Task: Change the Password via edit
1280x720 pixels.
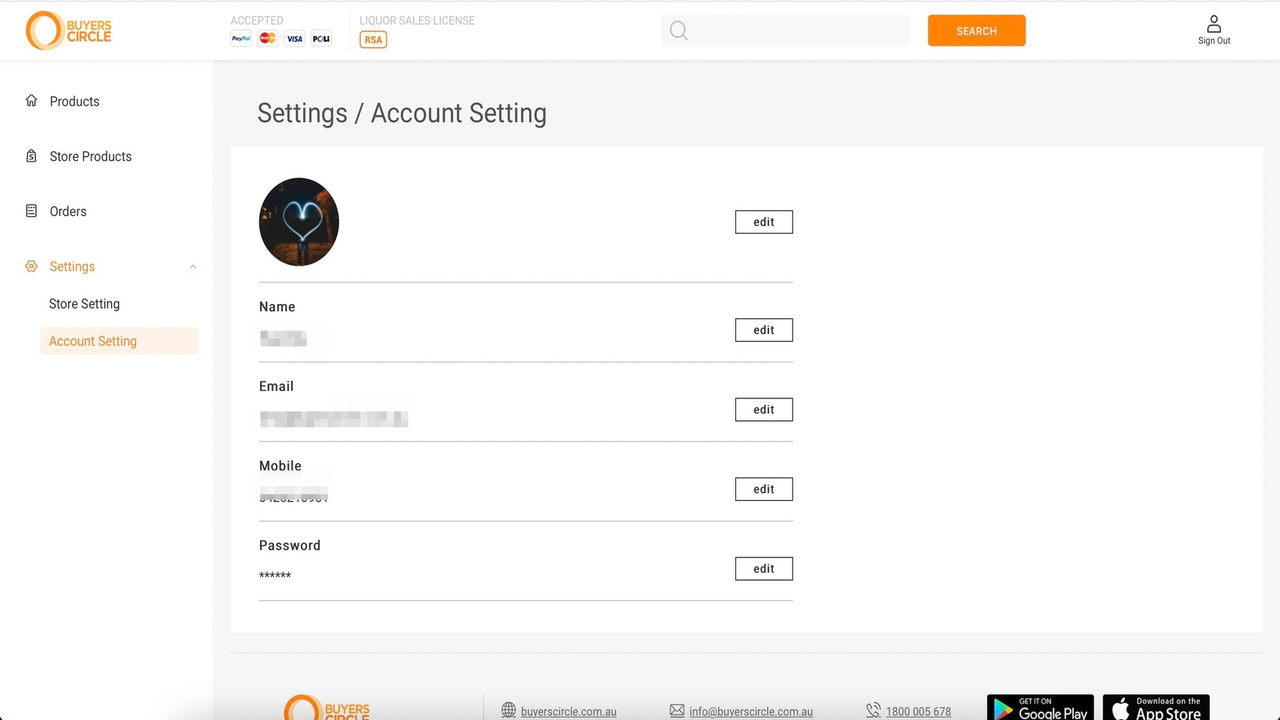Action: (x=763, y=568)
